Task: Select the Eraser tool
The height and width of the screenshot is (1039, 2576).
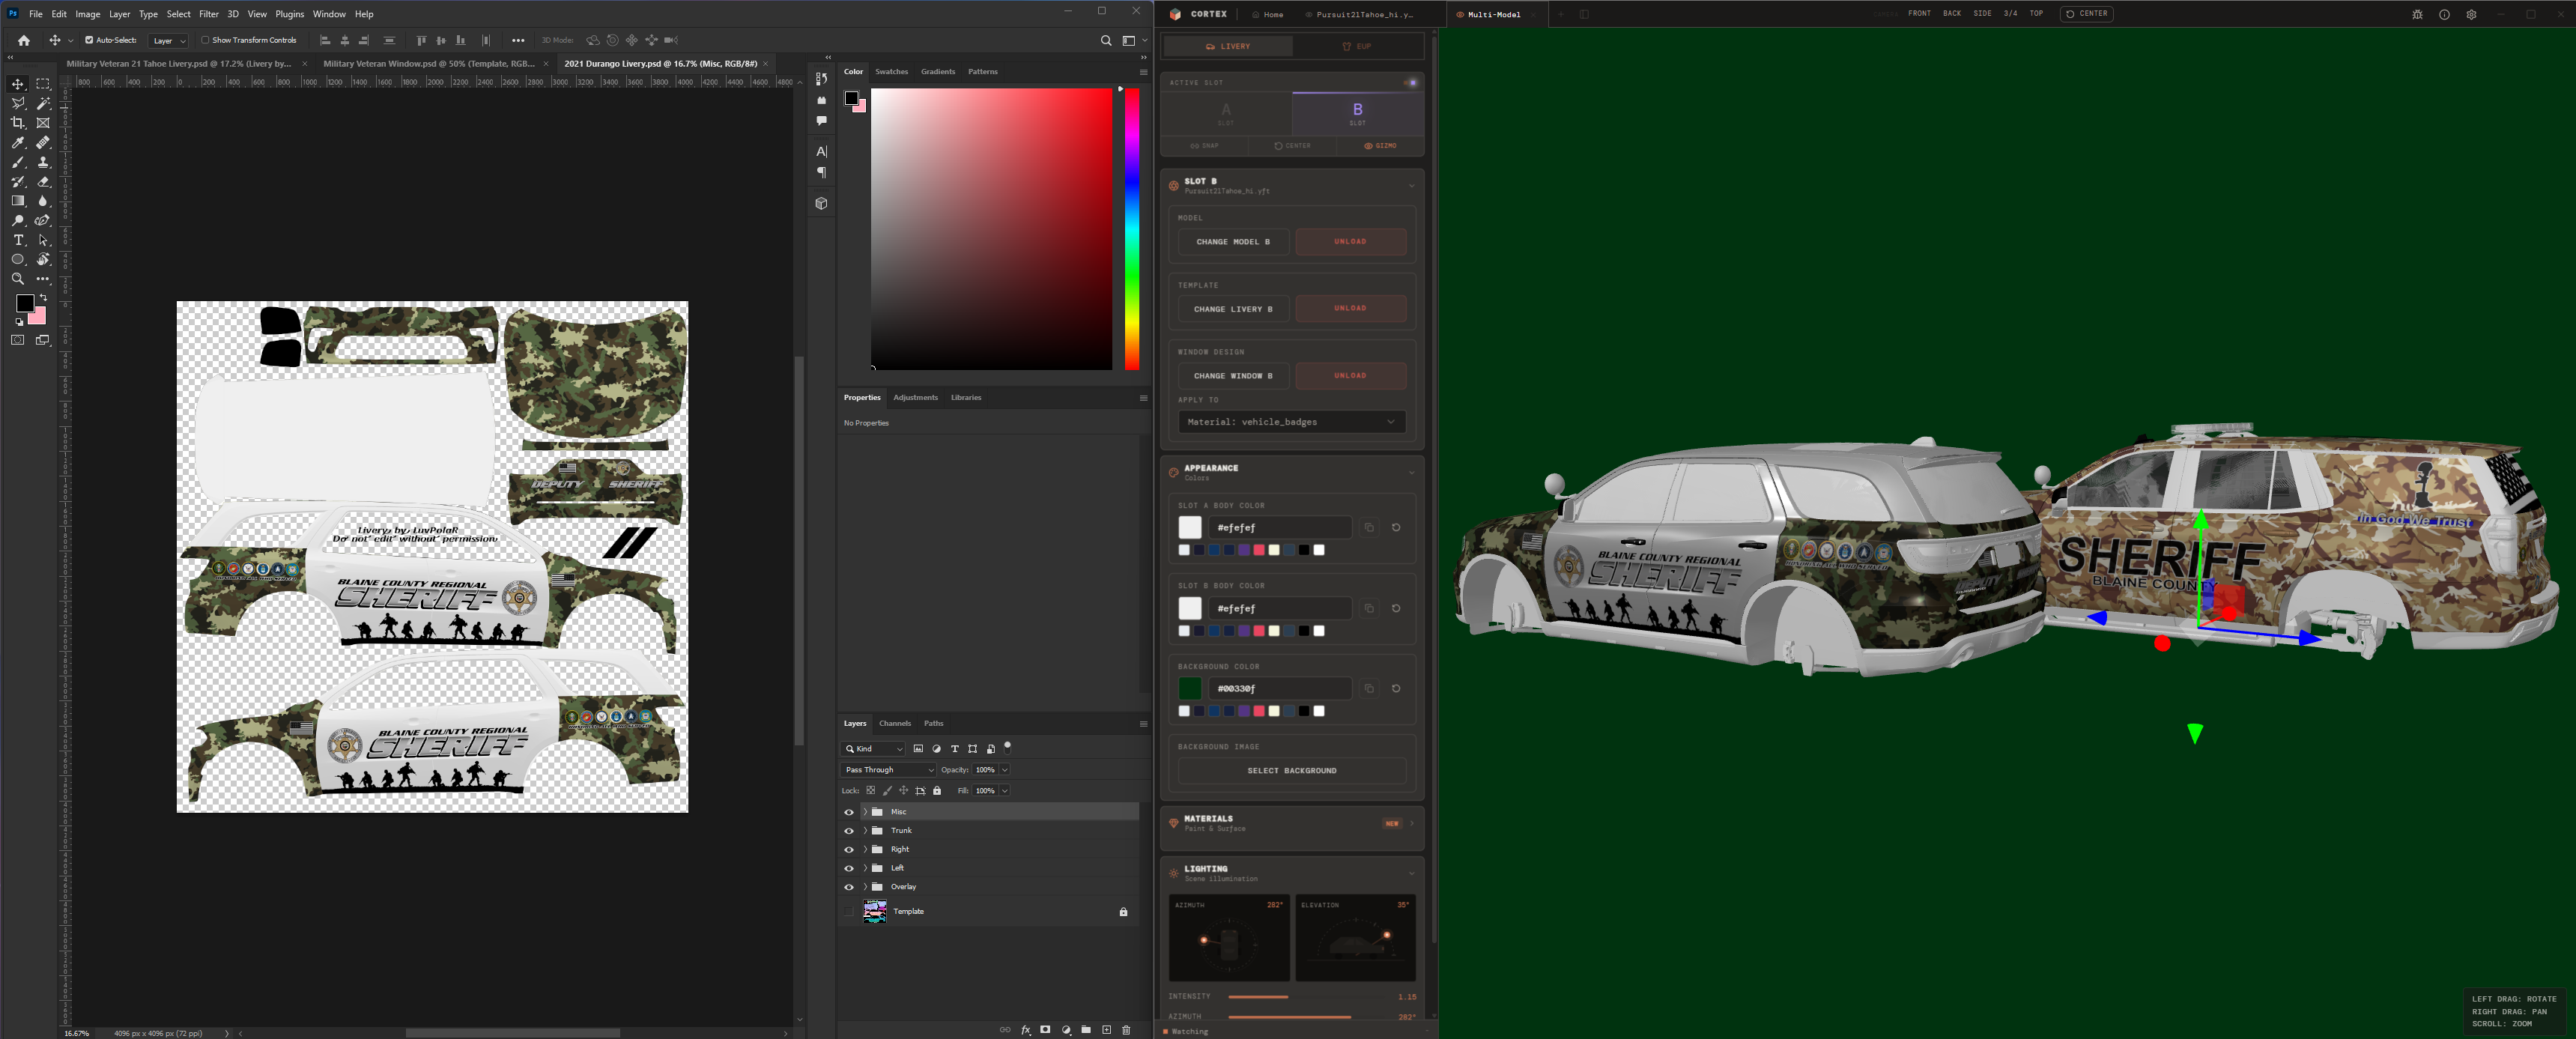Action: click(43, 182)
